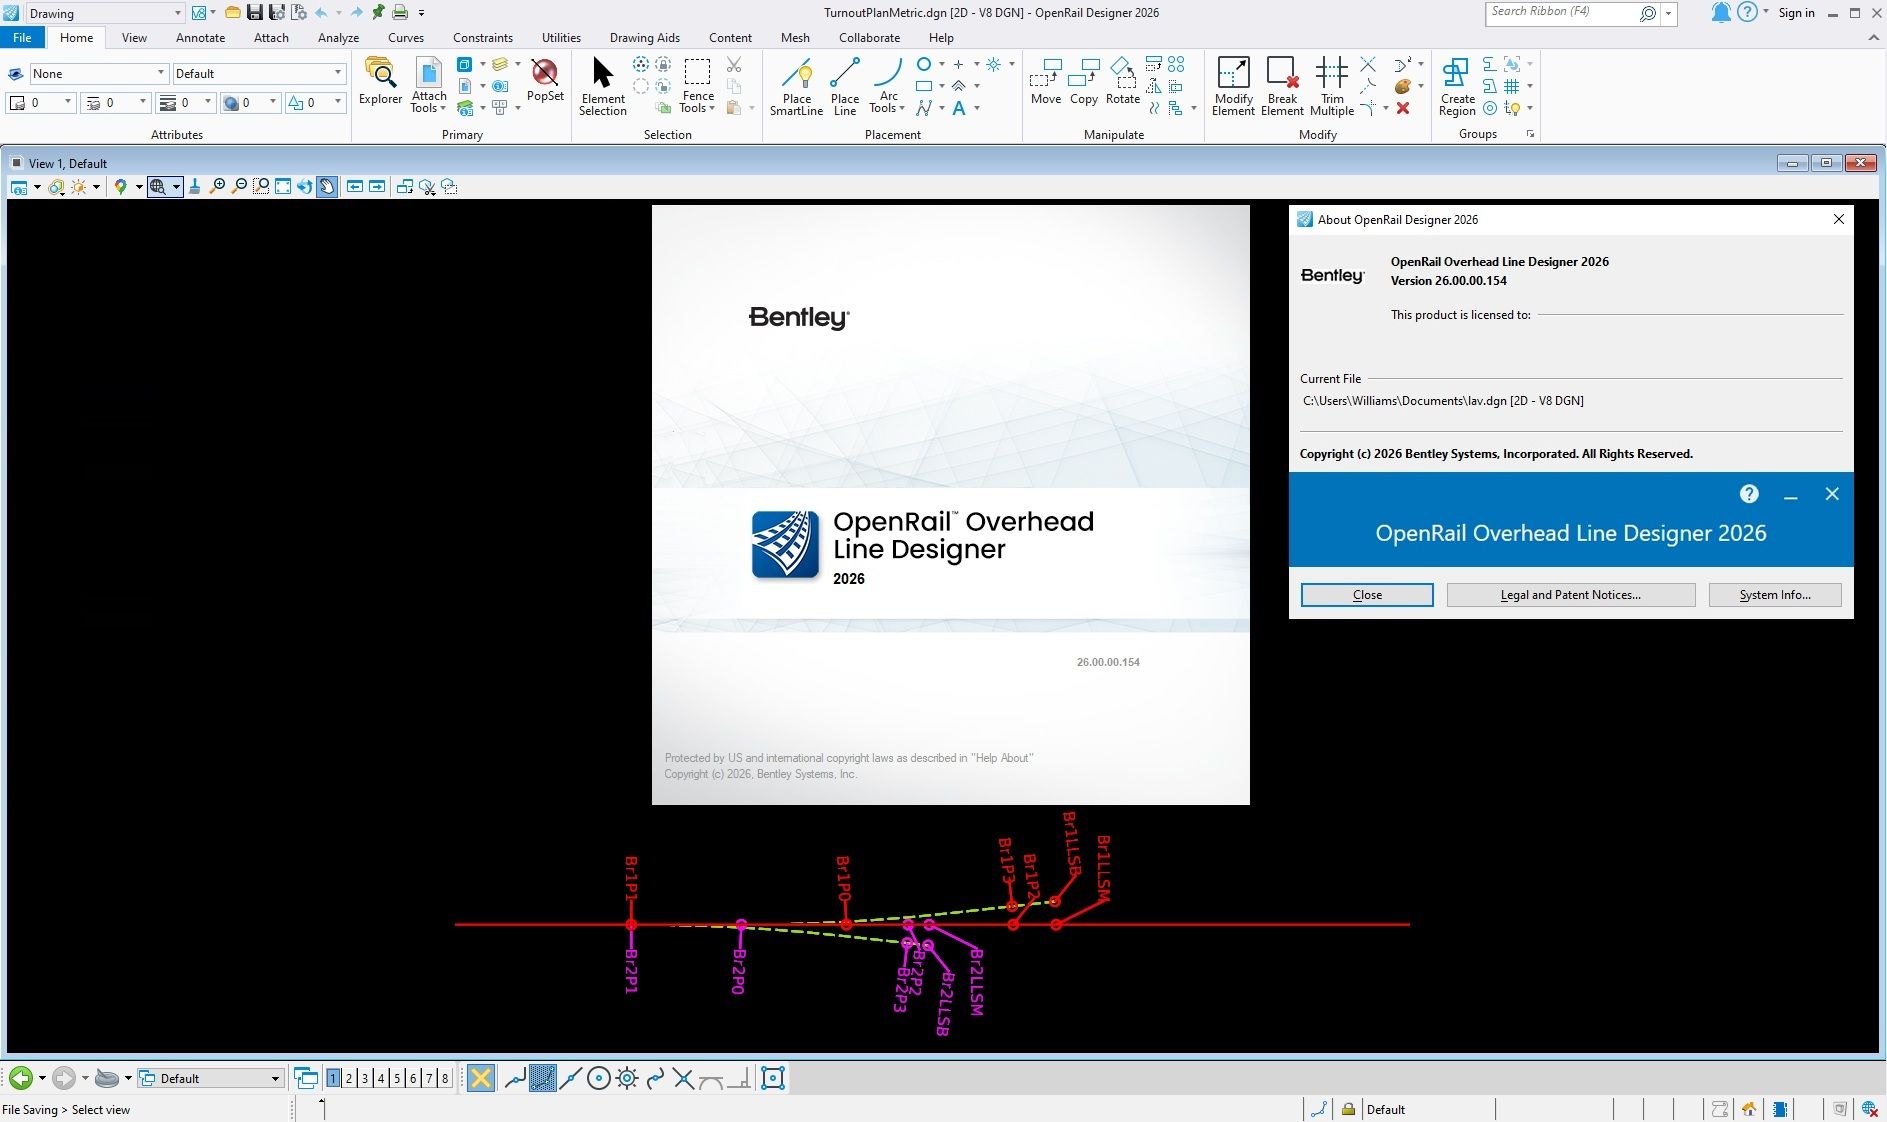Click the Print icon in quick access toolbar
1887x1122 pixels.
[400, 12]
